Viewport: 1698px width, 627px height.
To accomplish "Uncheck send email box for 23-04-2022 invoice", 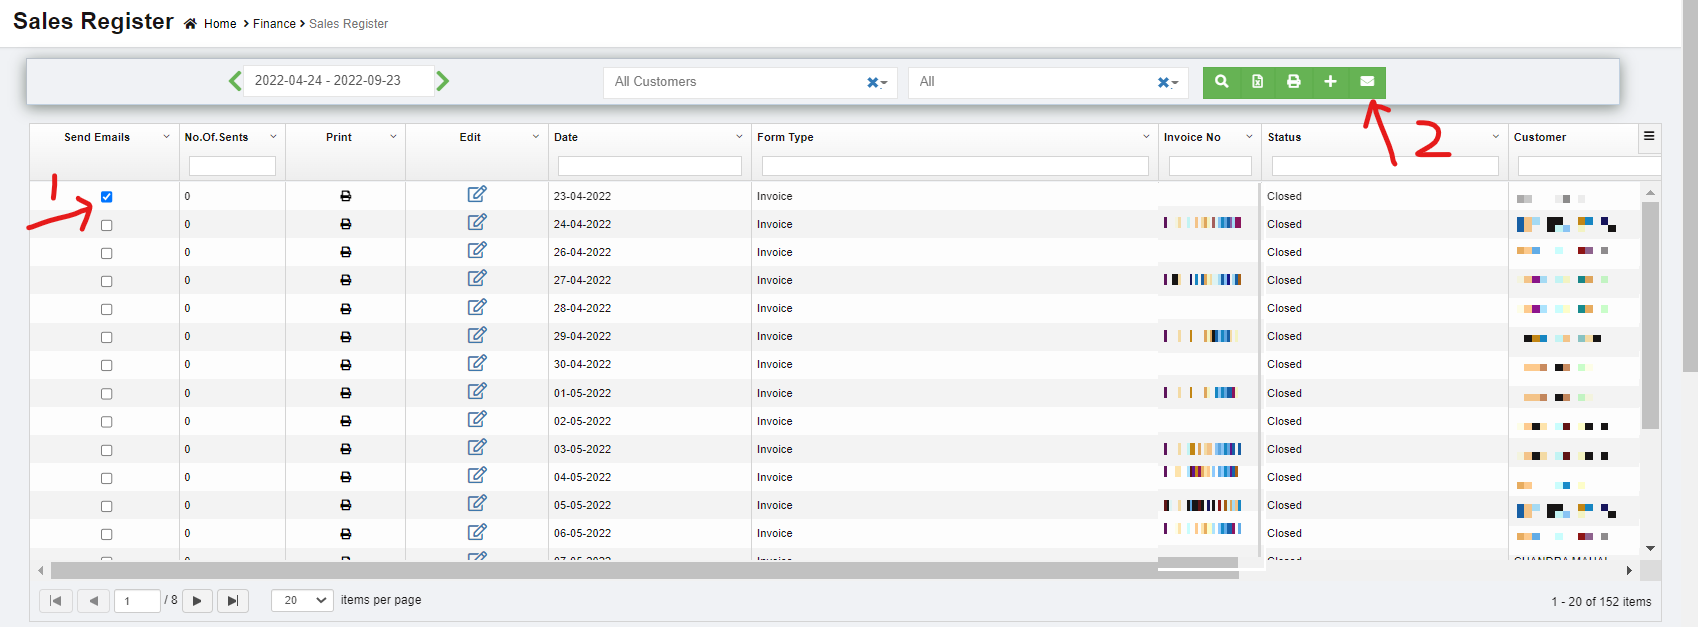I will [x=107, y=197].
